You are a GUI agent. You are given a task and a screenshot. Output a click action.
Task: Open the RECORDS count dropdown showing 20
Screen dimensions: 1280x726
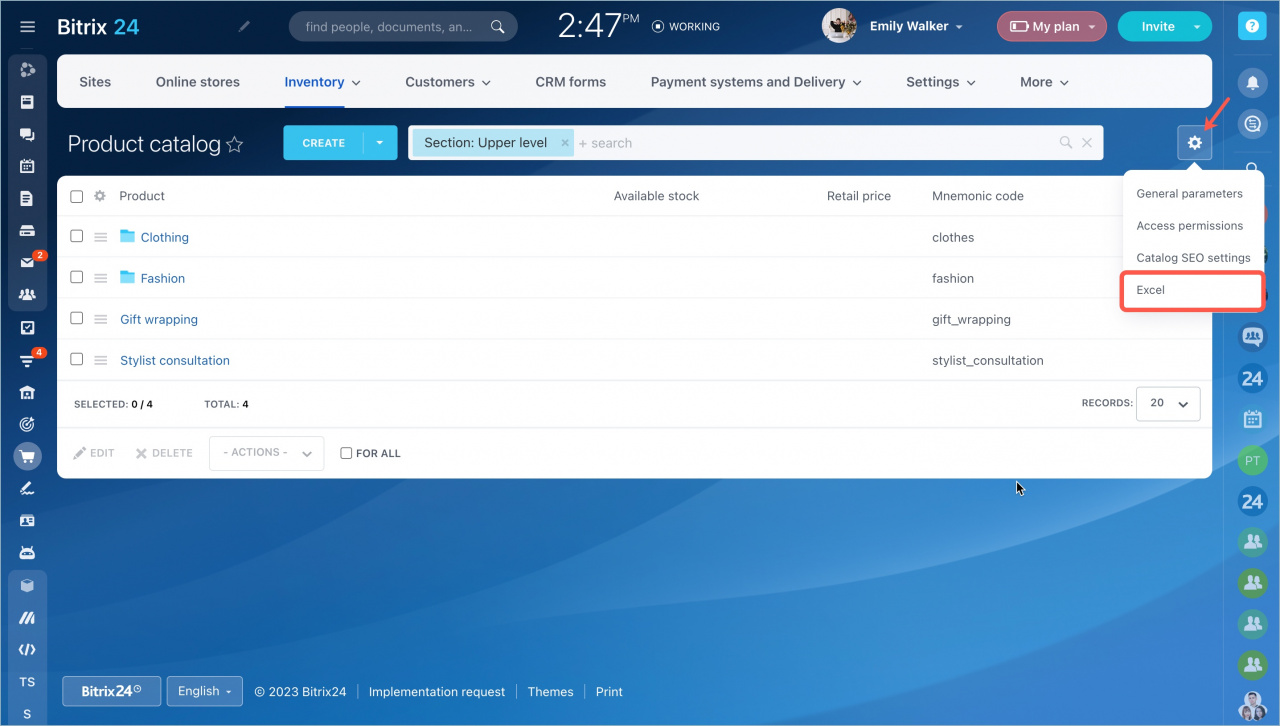(x=1168, y=403)
